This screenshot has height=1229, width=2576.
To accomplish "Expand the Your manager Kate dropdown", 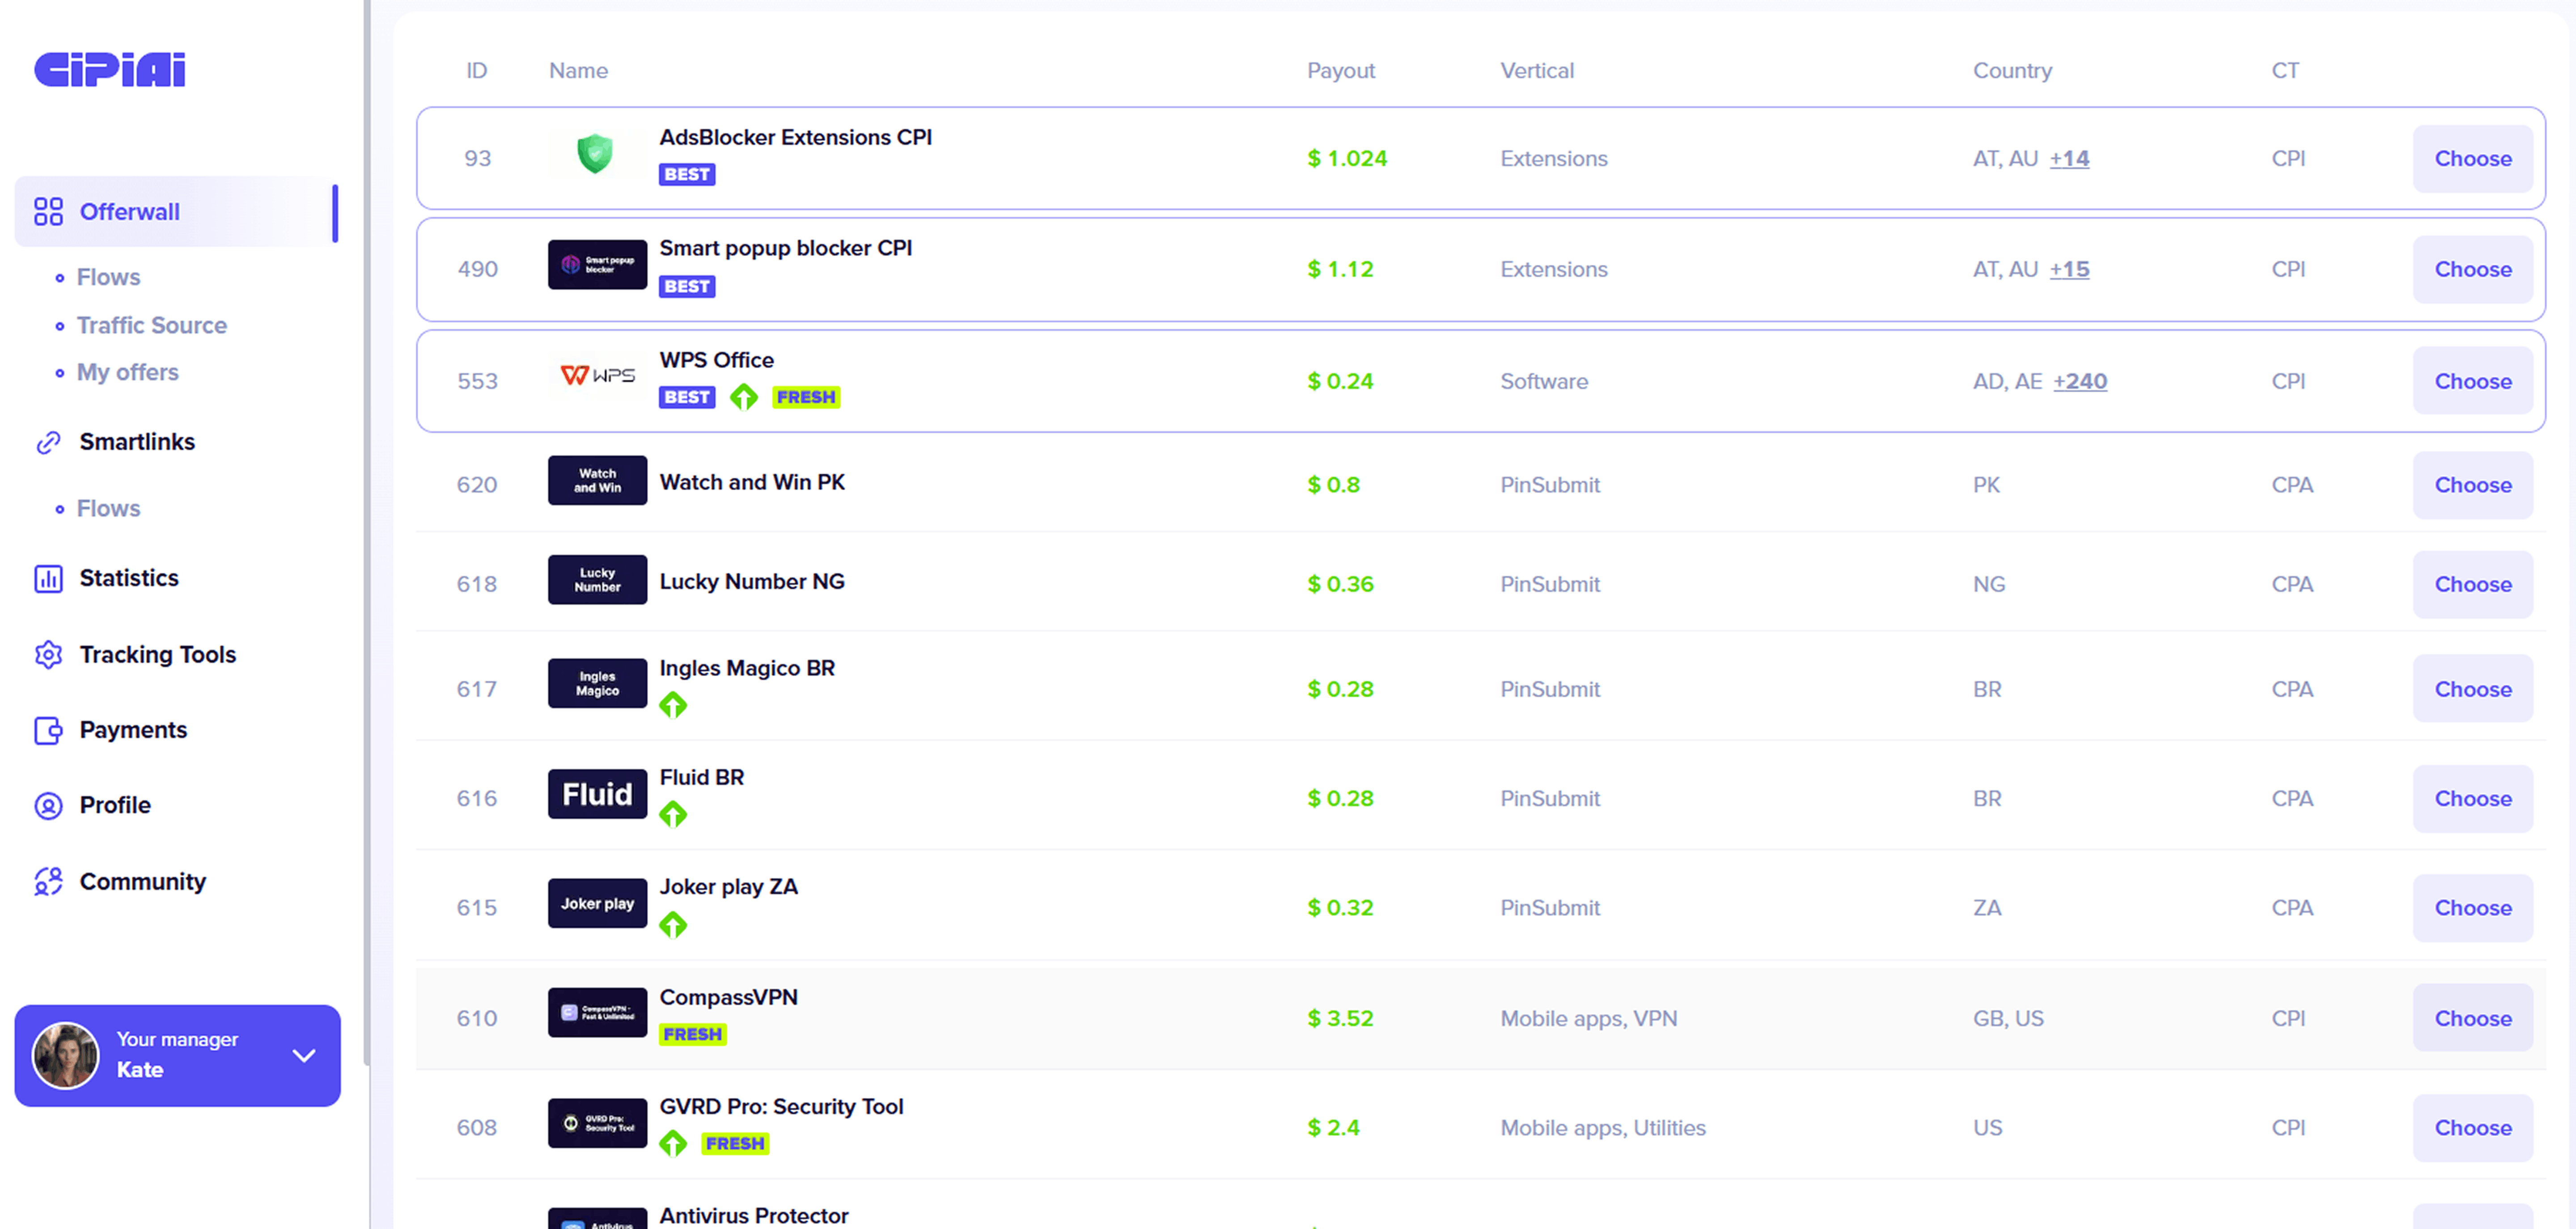I will (304, 1055).
